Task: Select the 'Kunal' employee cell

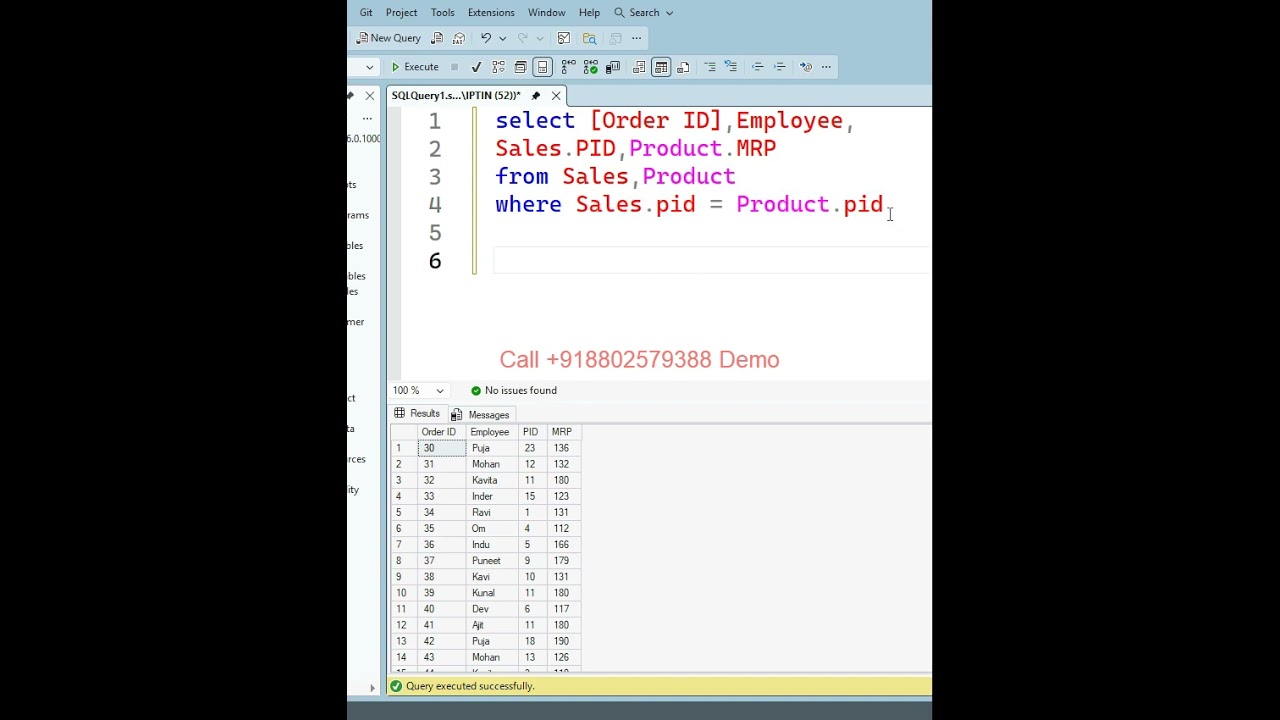Action: point(492,593)
